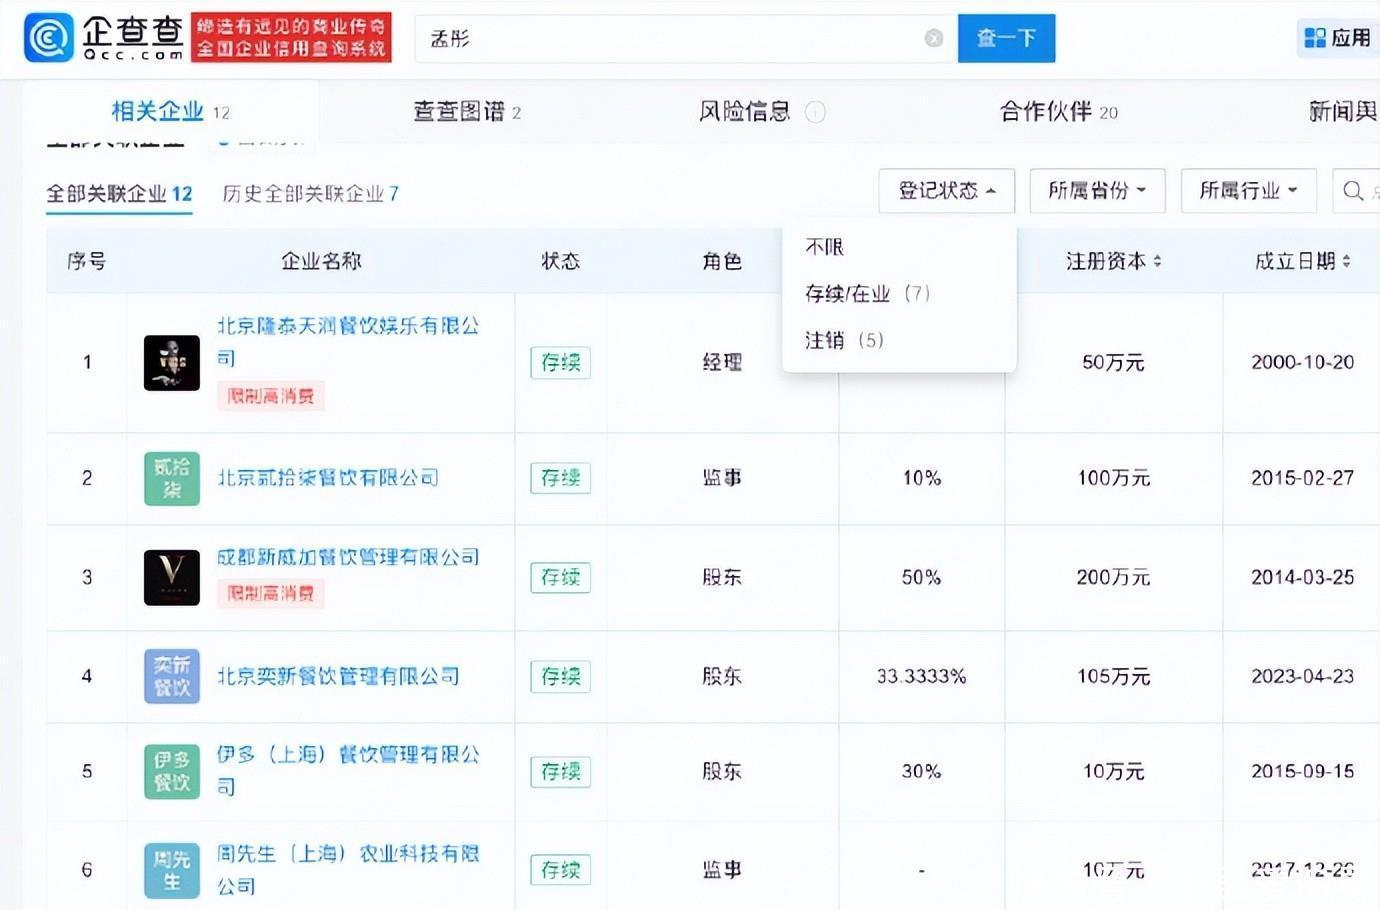Click the 查一下 search button

click(x=1006, y=38)
